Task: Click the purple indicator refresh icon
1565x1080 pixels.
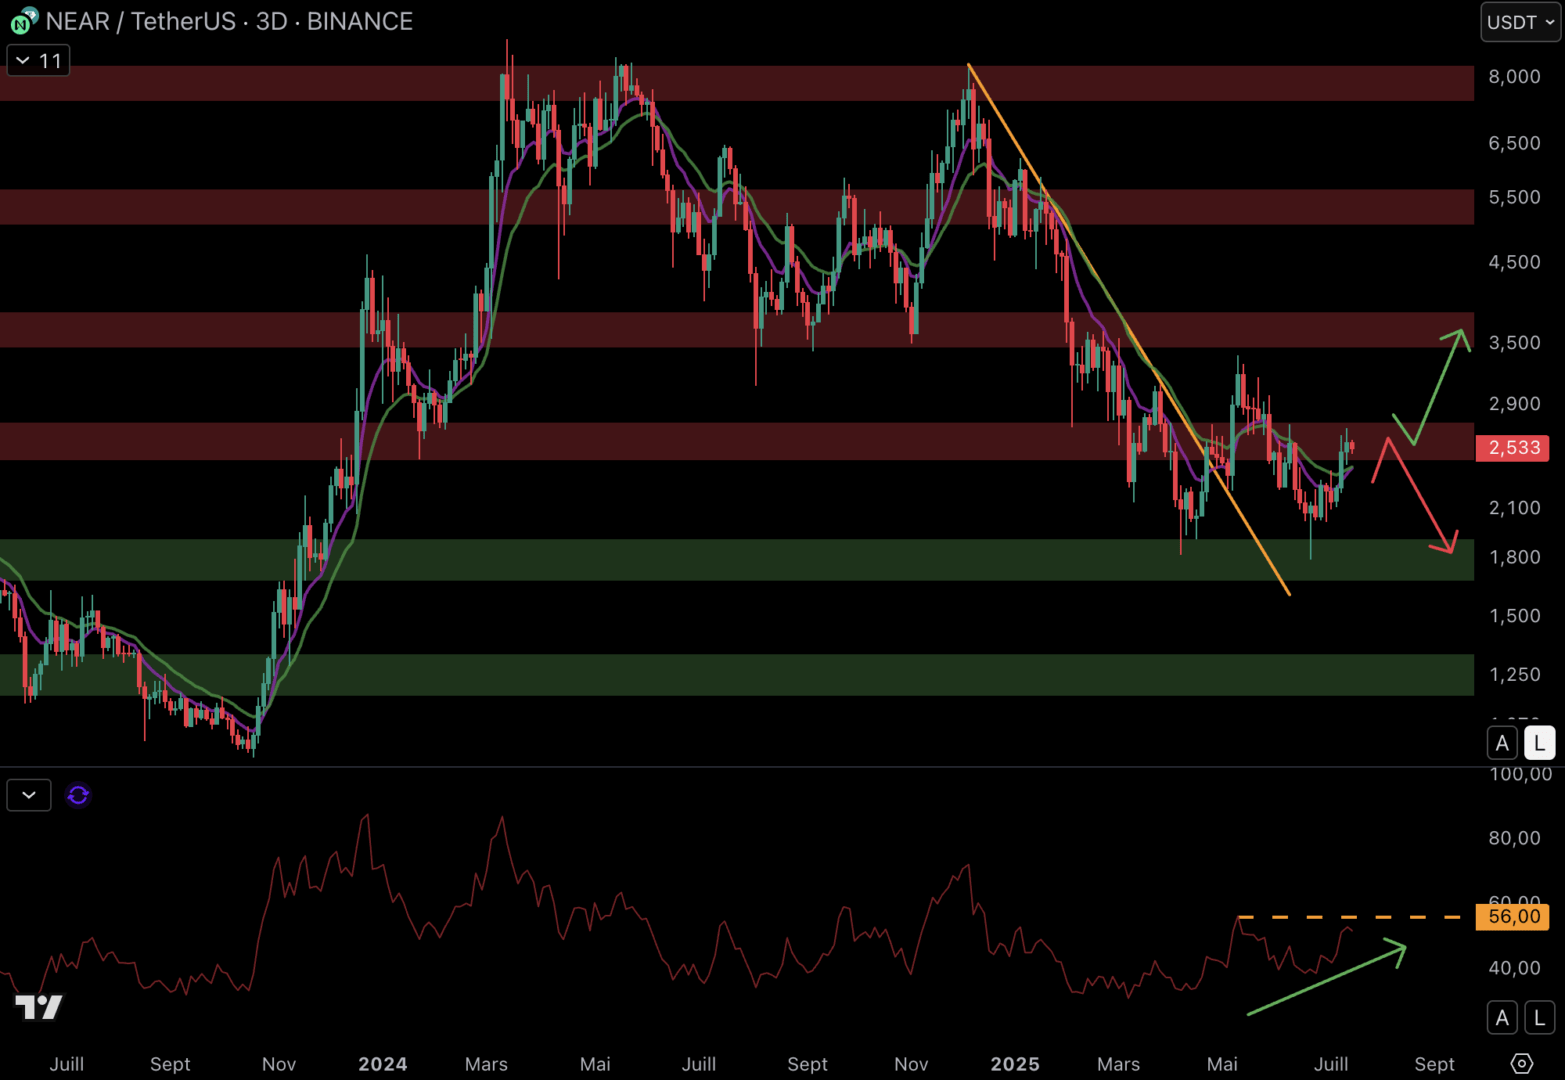Action: tap(78, 795)
